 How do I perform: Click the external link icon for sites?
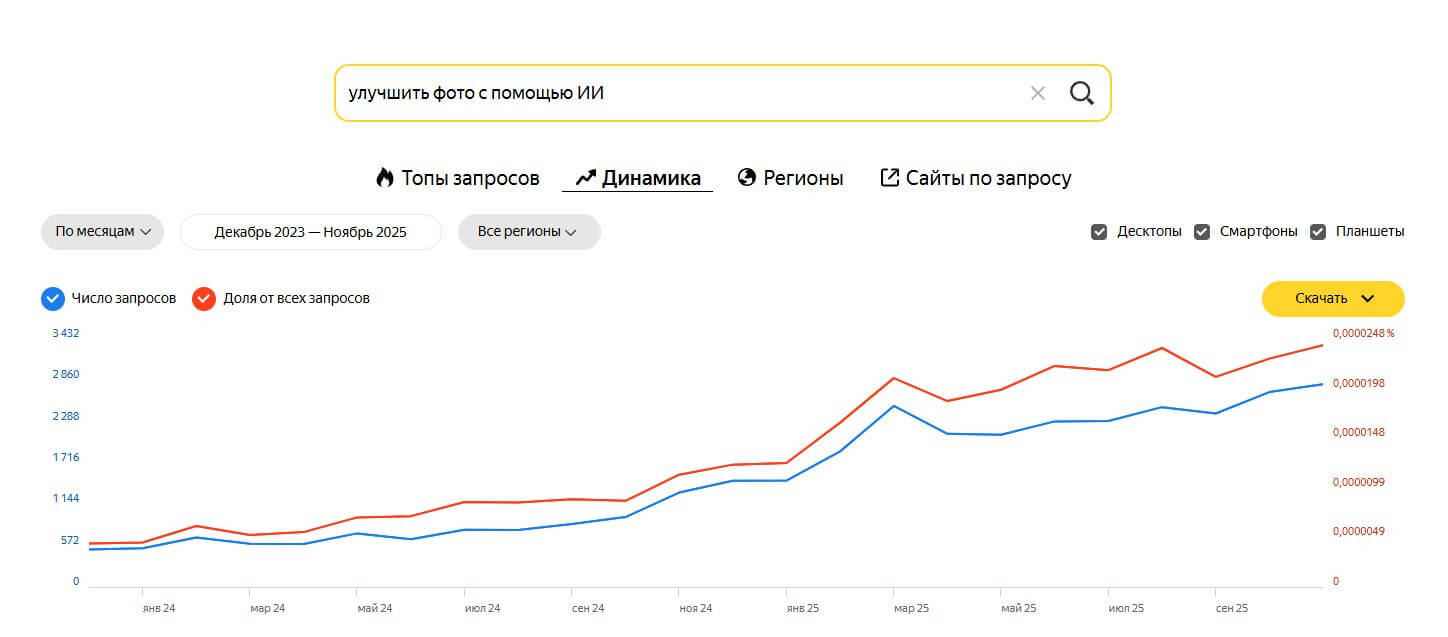click(889, 178)
